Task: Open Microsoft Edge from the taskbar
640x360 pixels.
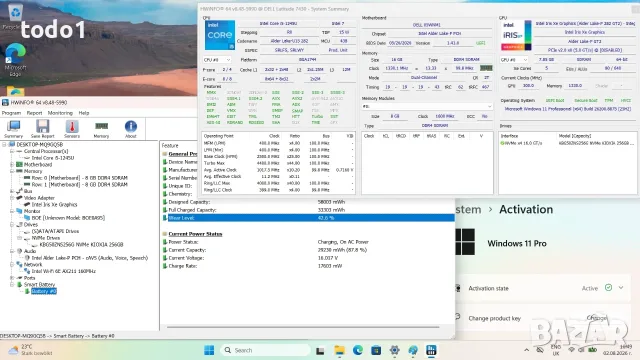Action: [x=358, y=350]
